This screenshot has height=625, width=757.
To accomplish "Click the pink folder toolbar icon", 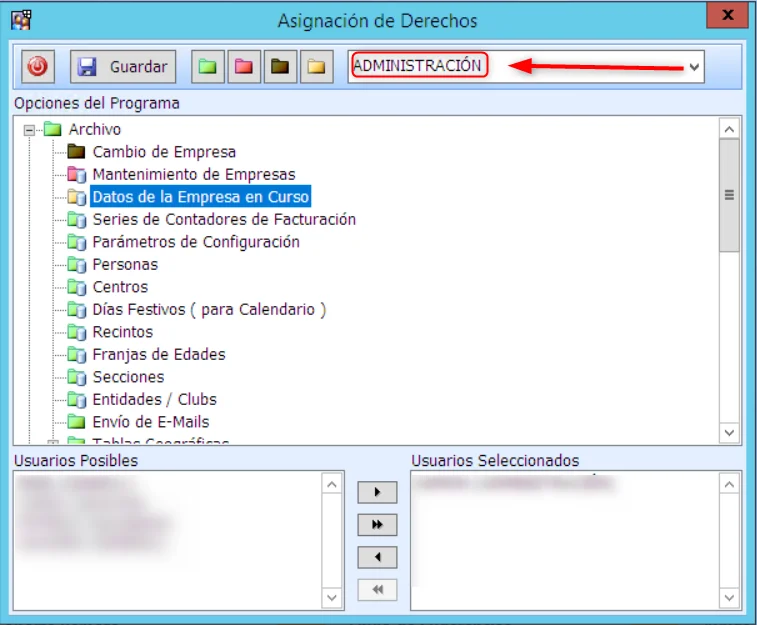I will point(243,67).
